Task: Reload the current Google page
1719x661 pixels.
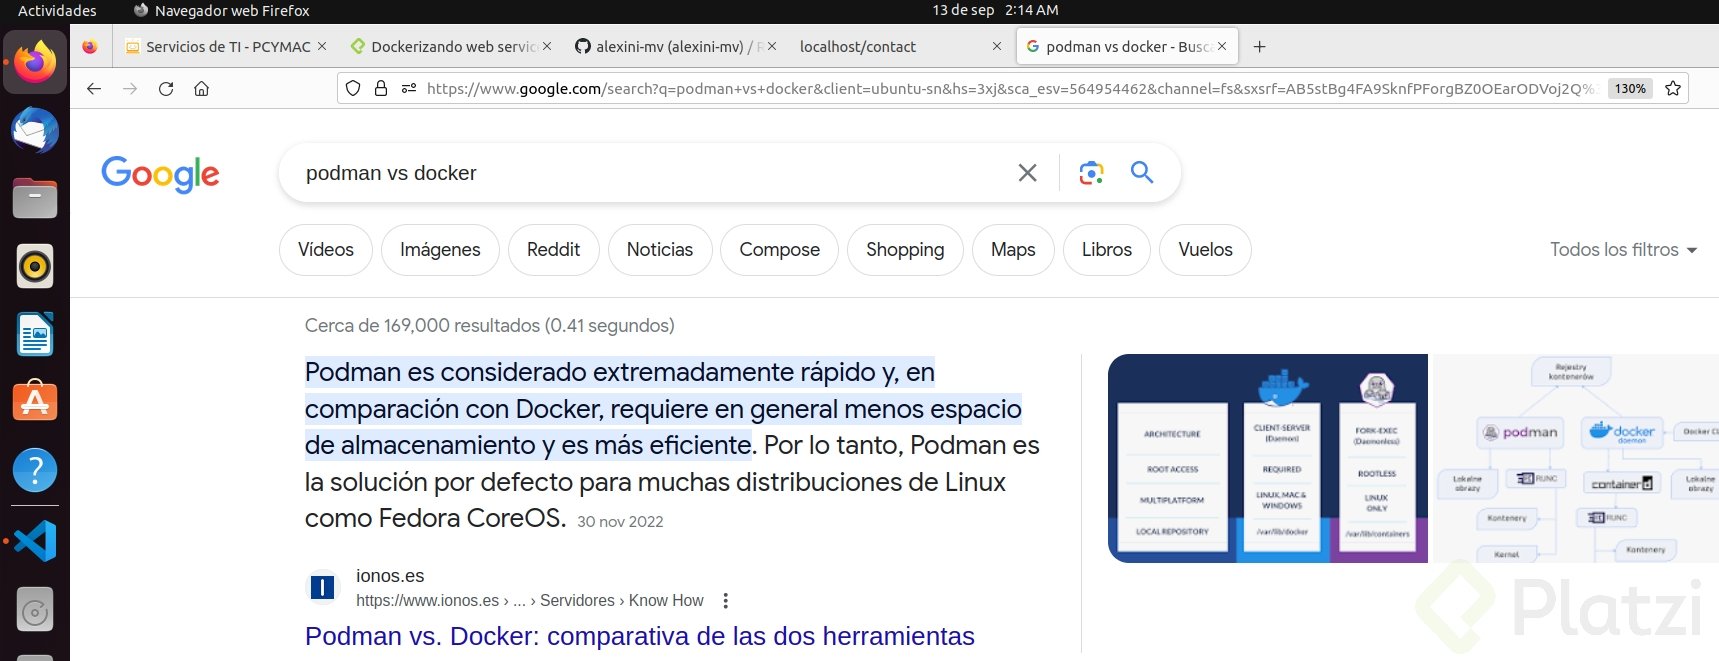Action: [x=166, y=88]
